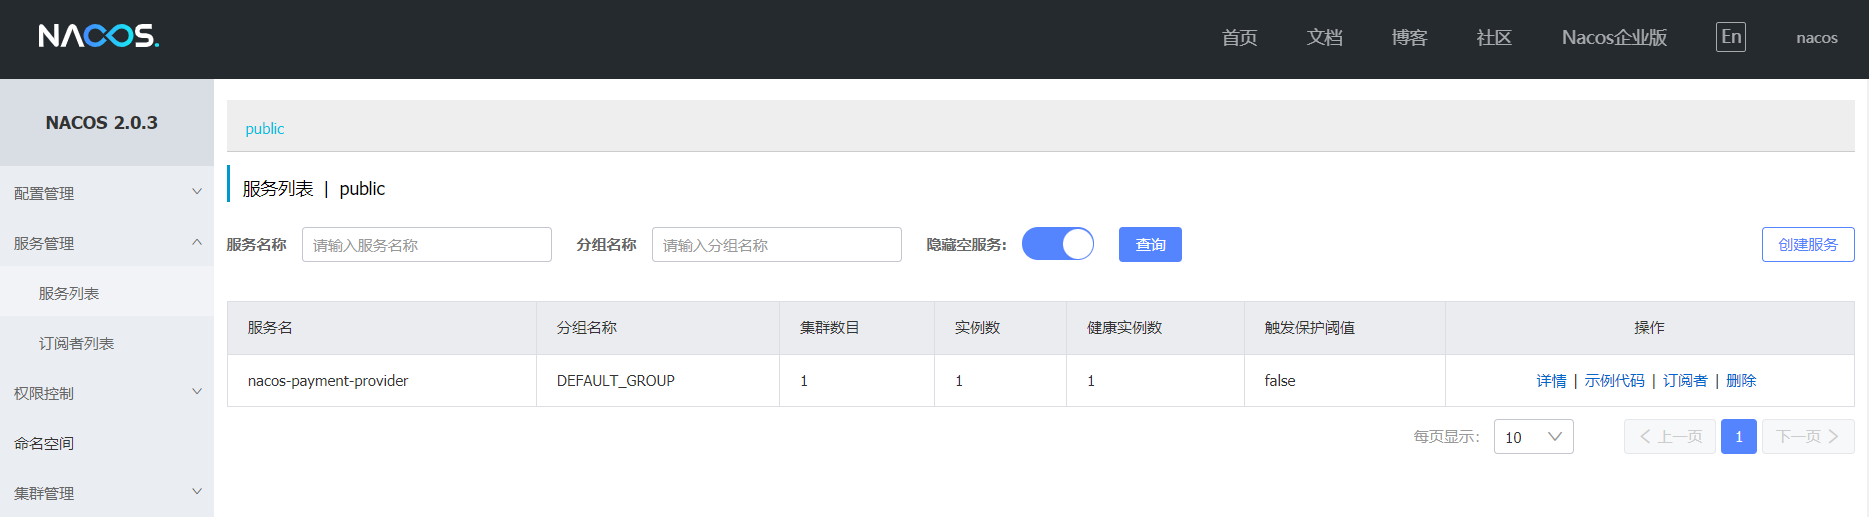This screenshot has width=1869, height=517.
Task: Click the NACOS logo
Action: point(99,37)
